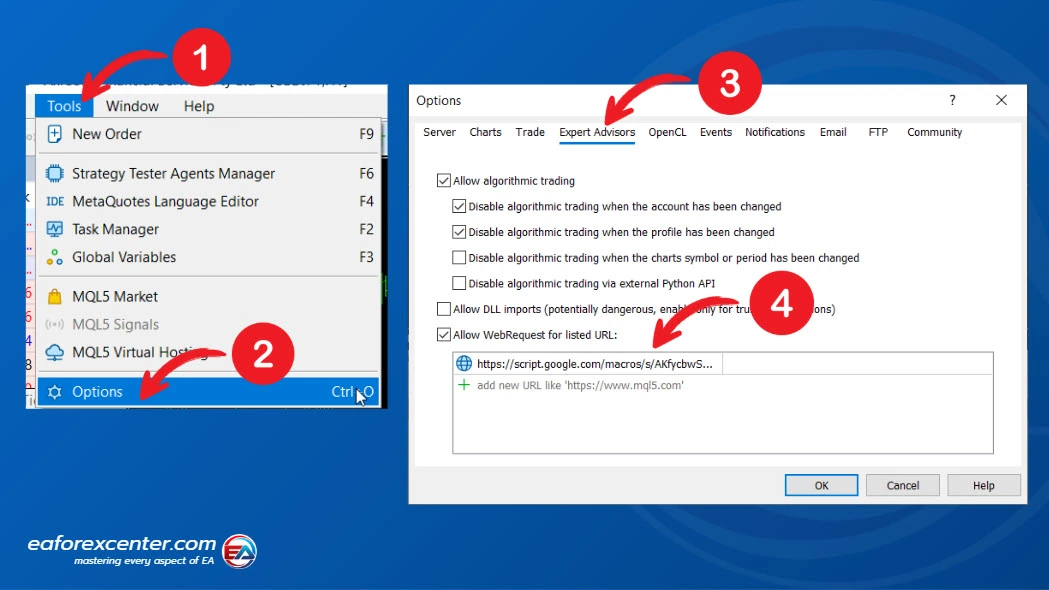Image resolution: width=1049 pixels, height=590 pixels.
Task: Open the Tools menu
Action: coord(64,106)
